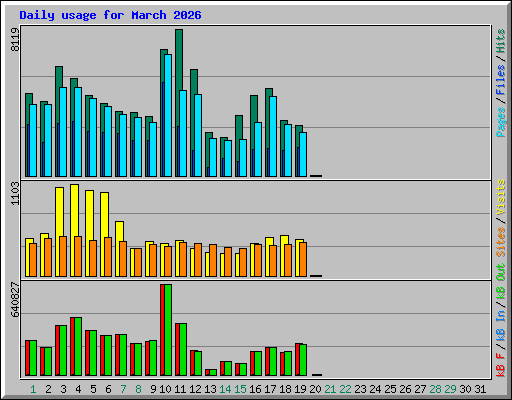Screen dimensions: 512x400
Task: Click day 4 on the date axis
Action: [78, 389]
